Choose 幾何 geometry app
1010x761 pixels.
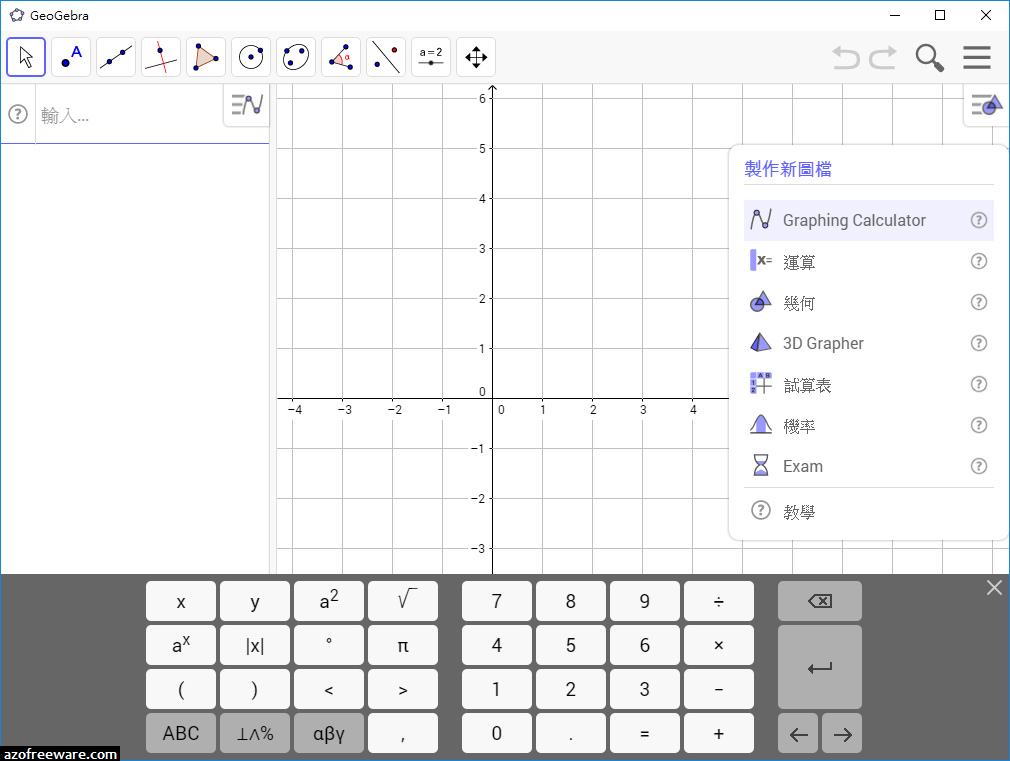click(869, 302)
